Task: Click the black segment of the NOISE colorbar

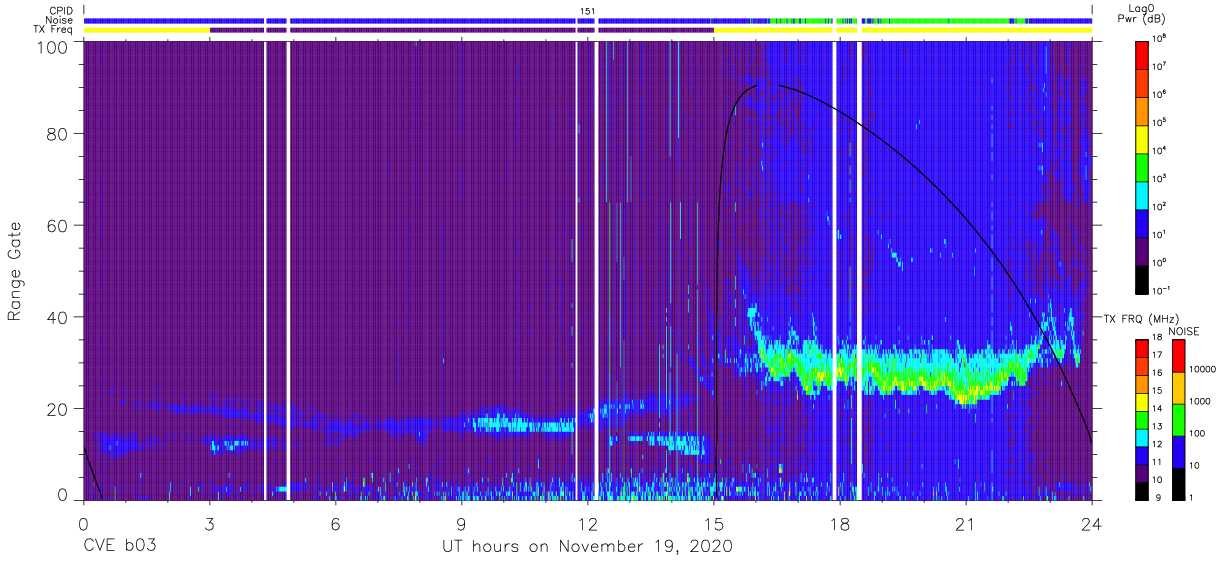Action: pos(1178,482)
